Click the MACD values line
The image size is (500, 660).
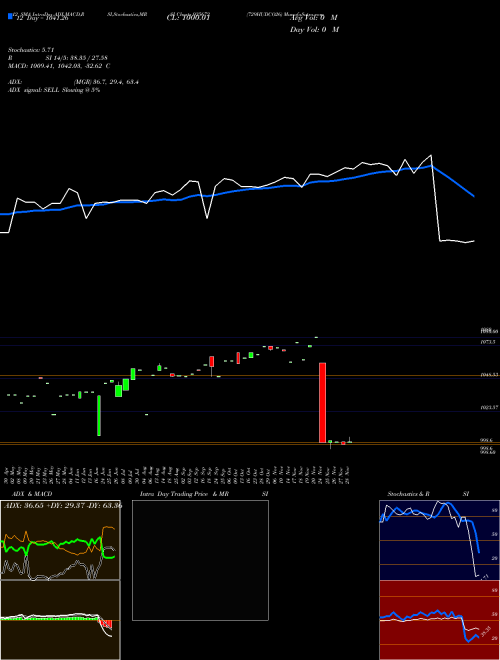click(59, 66)
